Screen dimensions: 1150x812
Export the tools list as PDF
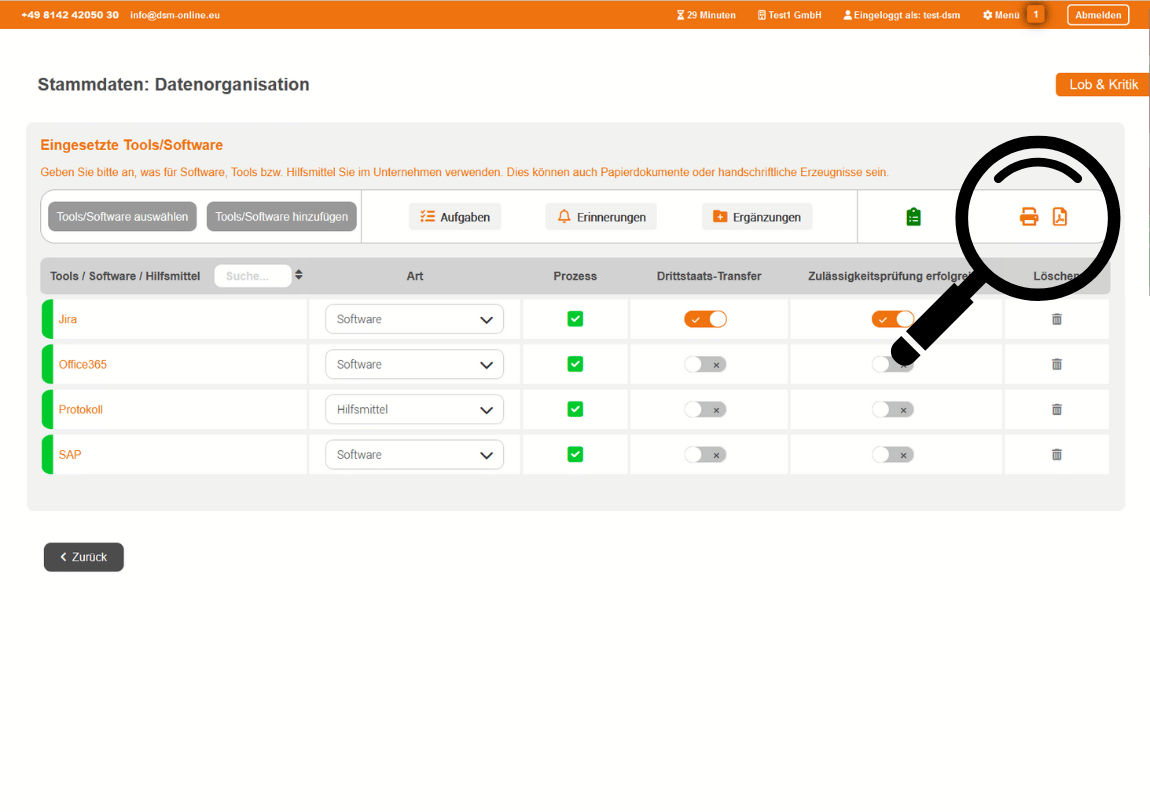point(1061,216)
